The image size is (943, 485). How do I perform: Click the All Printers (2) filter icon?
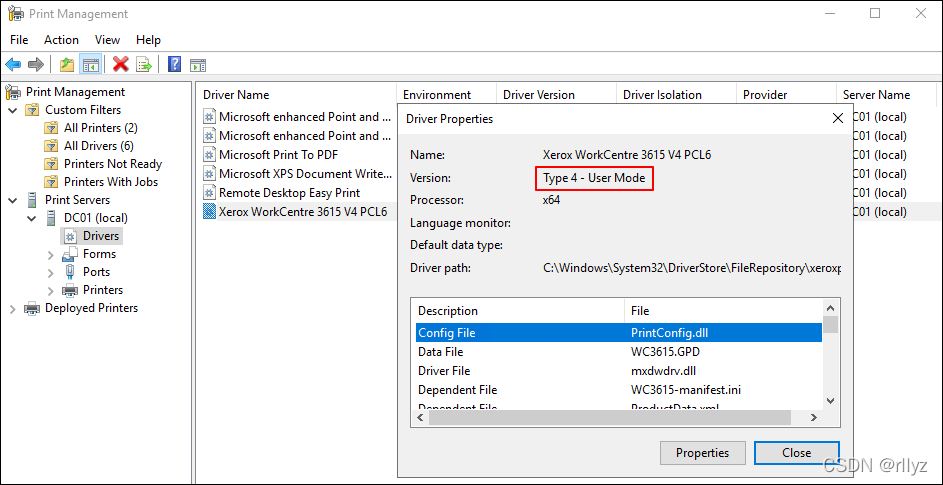click(x=52, y=128)
